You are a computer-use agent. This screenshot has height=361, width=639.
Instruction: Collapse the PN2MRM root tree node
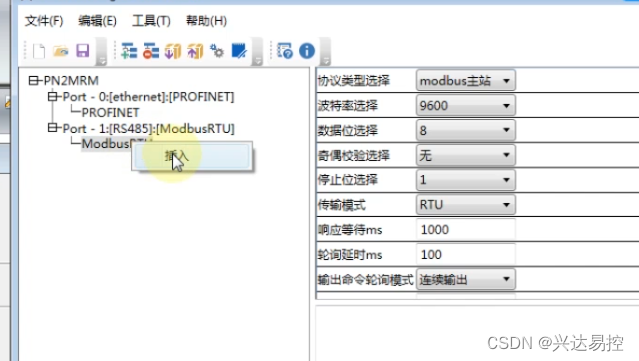33,80
